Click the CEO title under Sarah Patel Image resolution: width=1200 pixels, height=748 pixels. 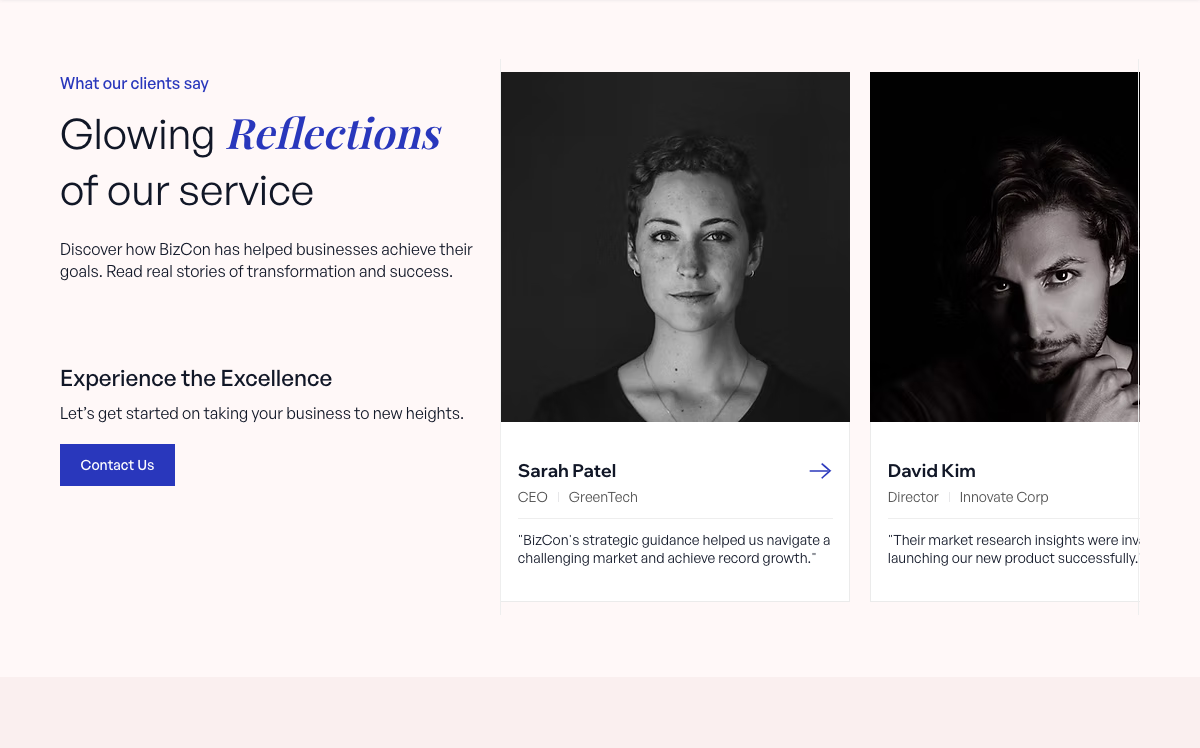click(533, 497)
